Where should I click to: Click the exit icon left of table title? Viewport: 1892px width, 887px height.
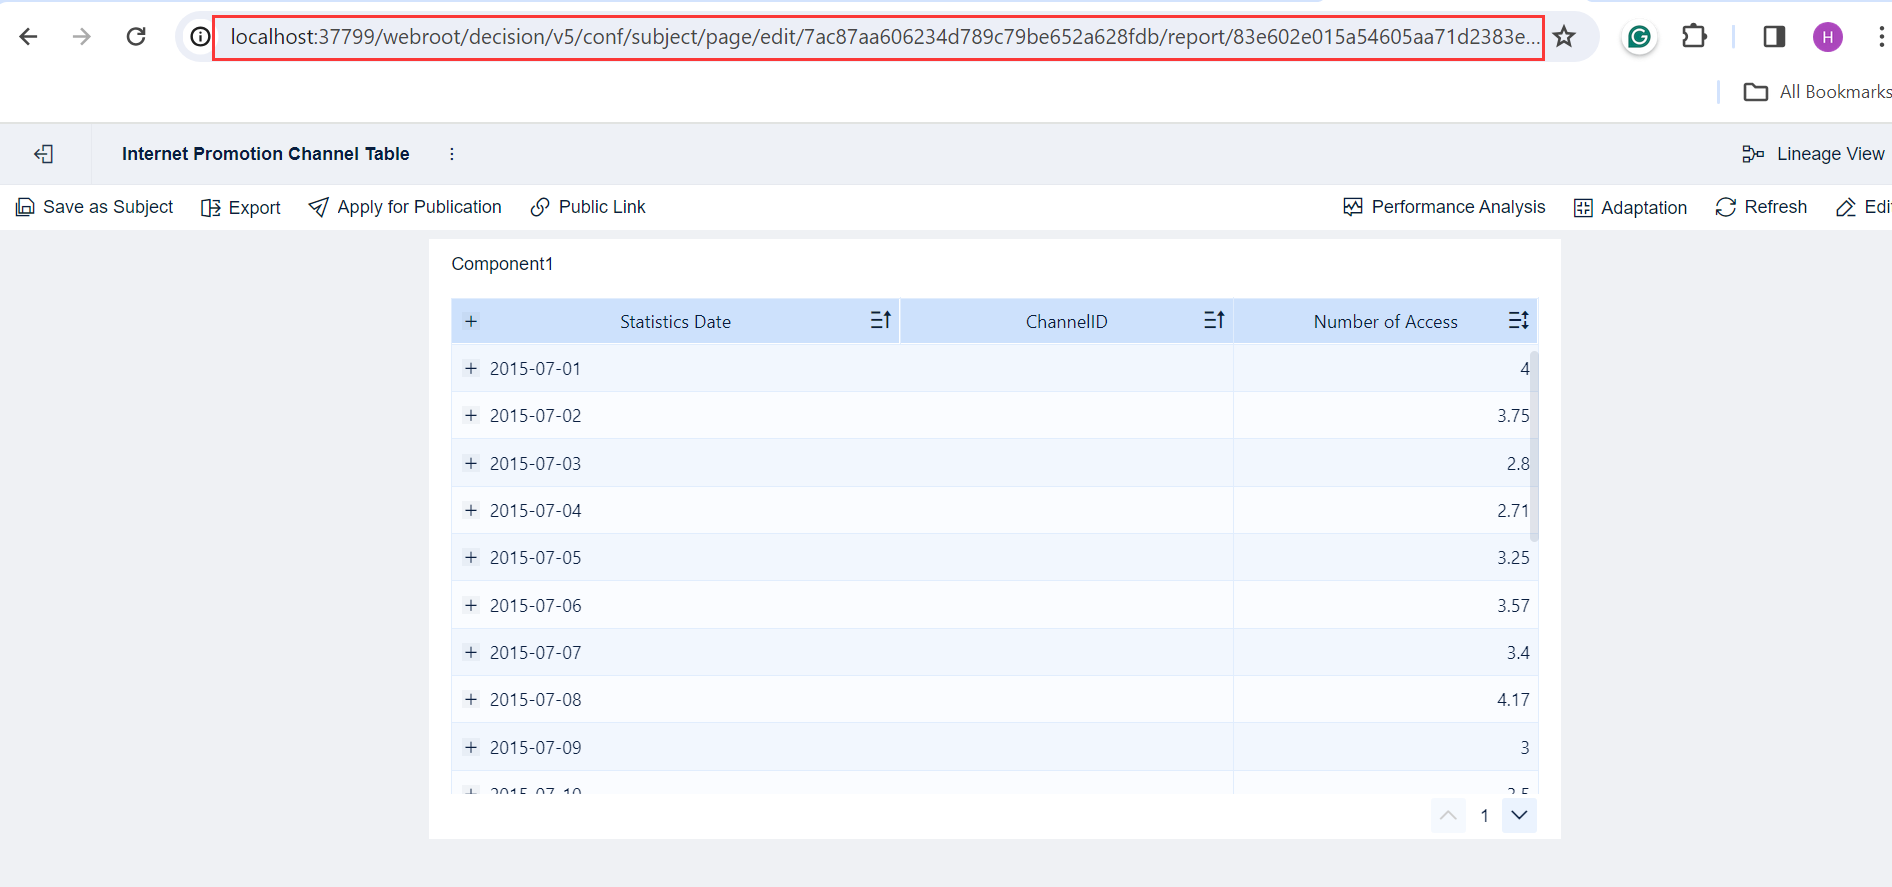44,154
